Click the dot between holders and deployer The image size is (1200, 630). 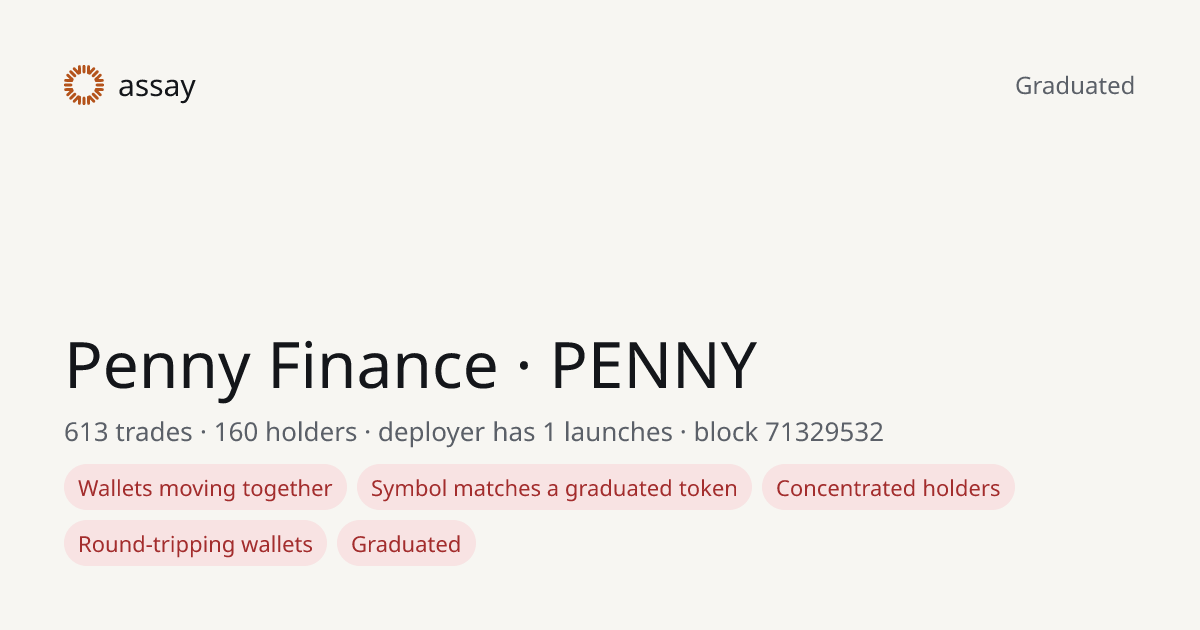tap(367, 433)
